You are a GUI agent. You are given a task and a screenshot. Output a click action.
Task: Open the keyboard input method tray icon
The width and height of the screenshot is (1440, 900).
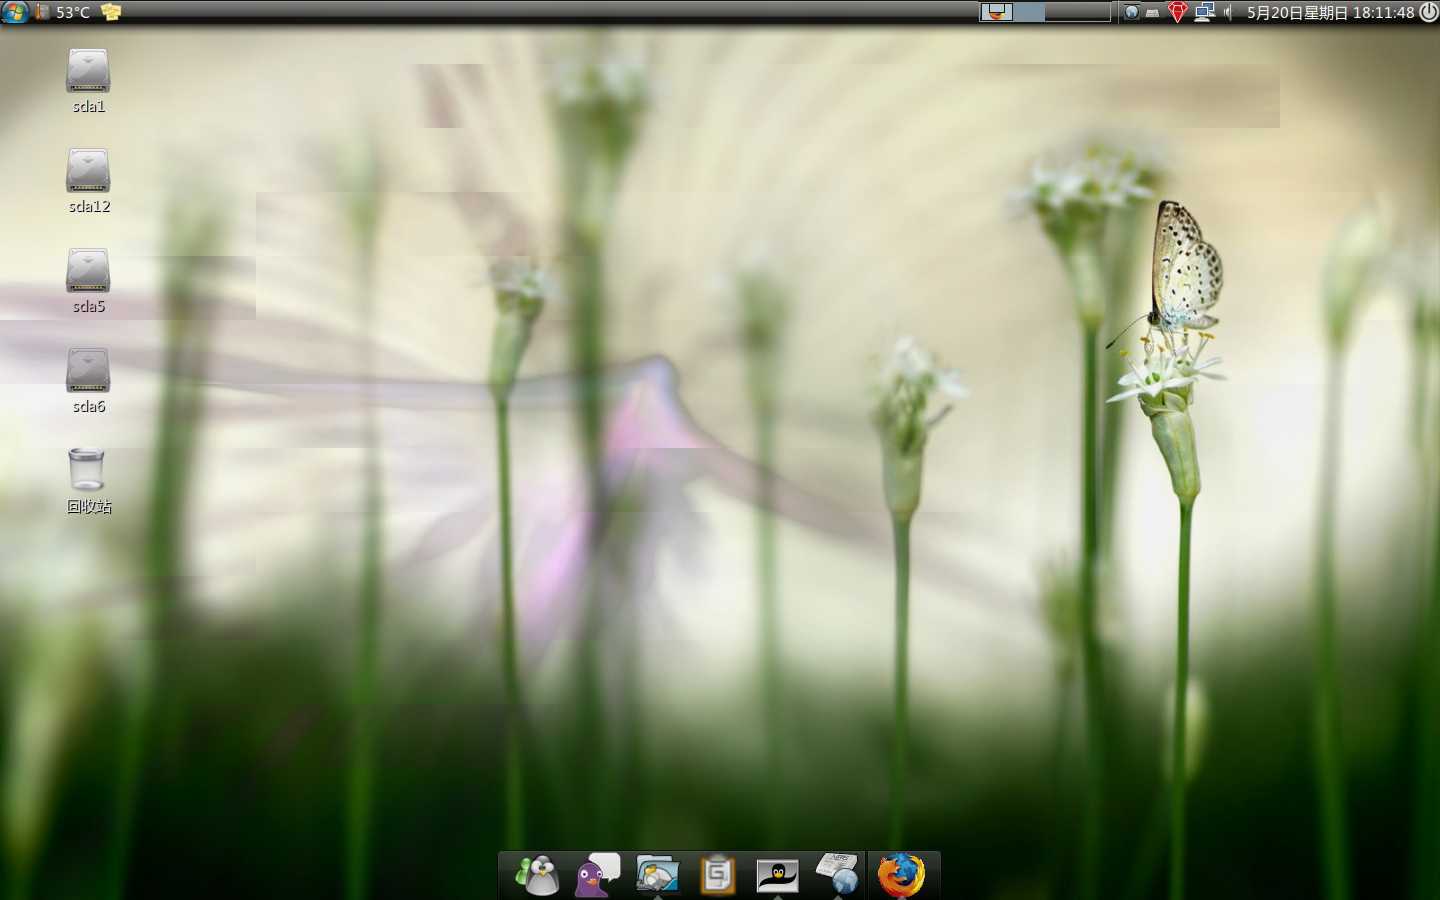point(1153,13)
